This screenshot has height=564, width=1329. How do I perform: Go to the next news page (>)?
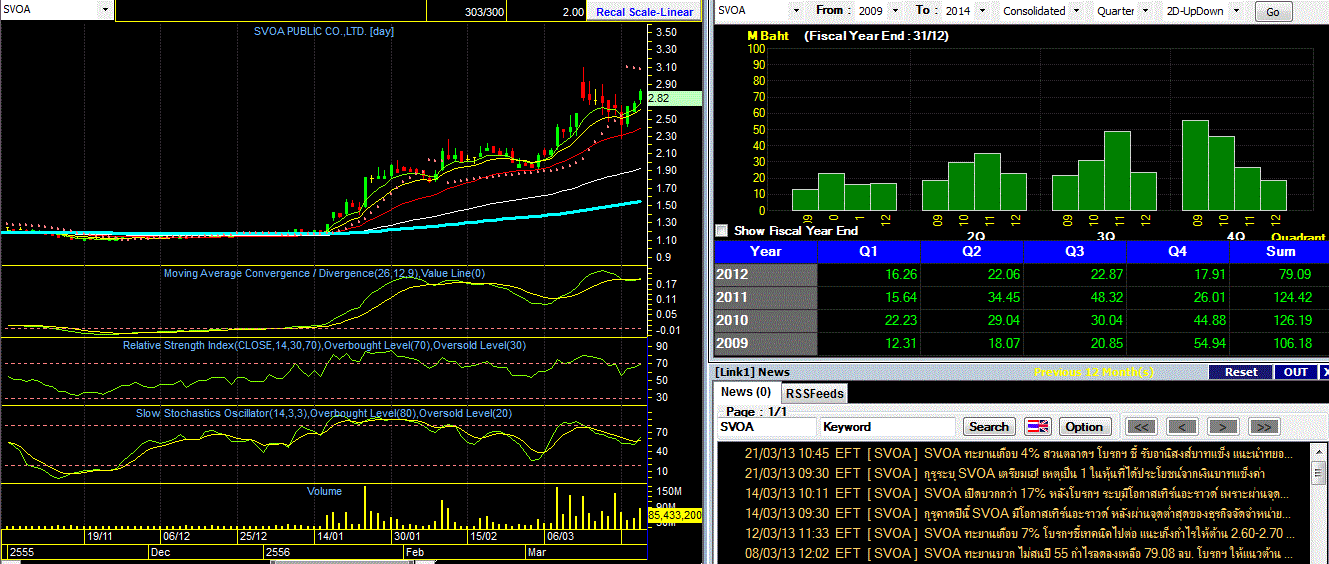1223,427
